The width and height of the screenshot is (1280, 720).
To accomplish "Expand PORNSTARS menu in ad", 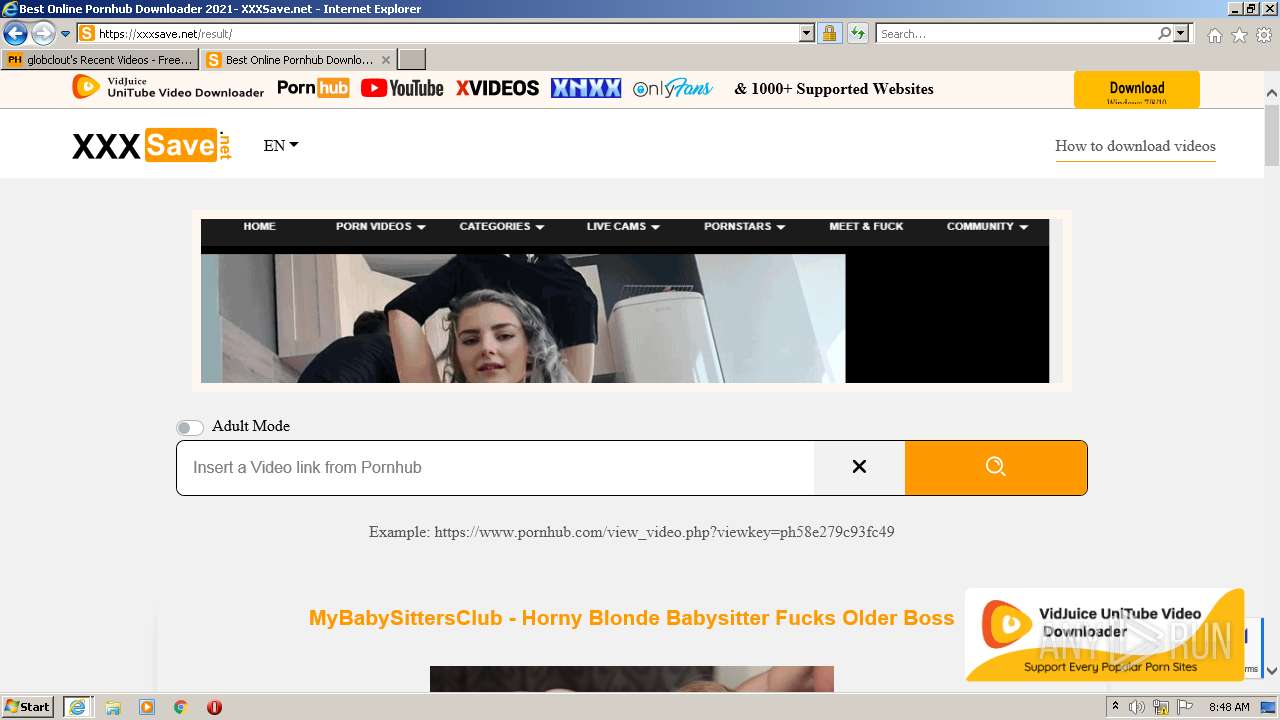I will (745, 226).
